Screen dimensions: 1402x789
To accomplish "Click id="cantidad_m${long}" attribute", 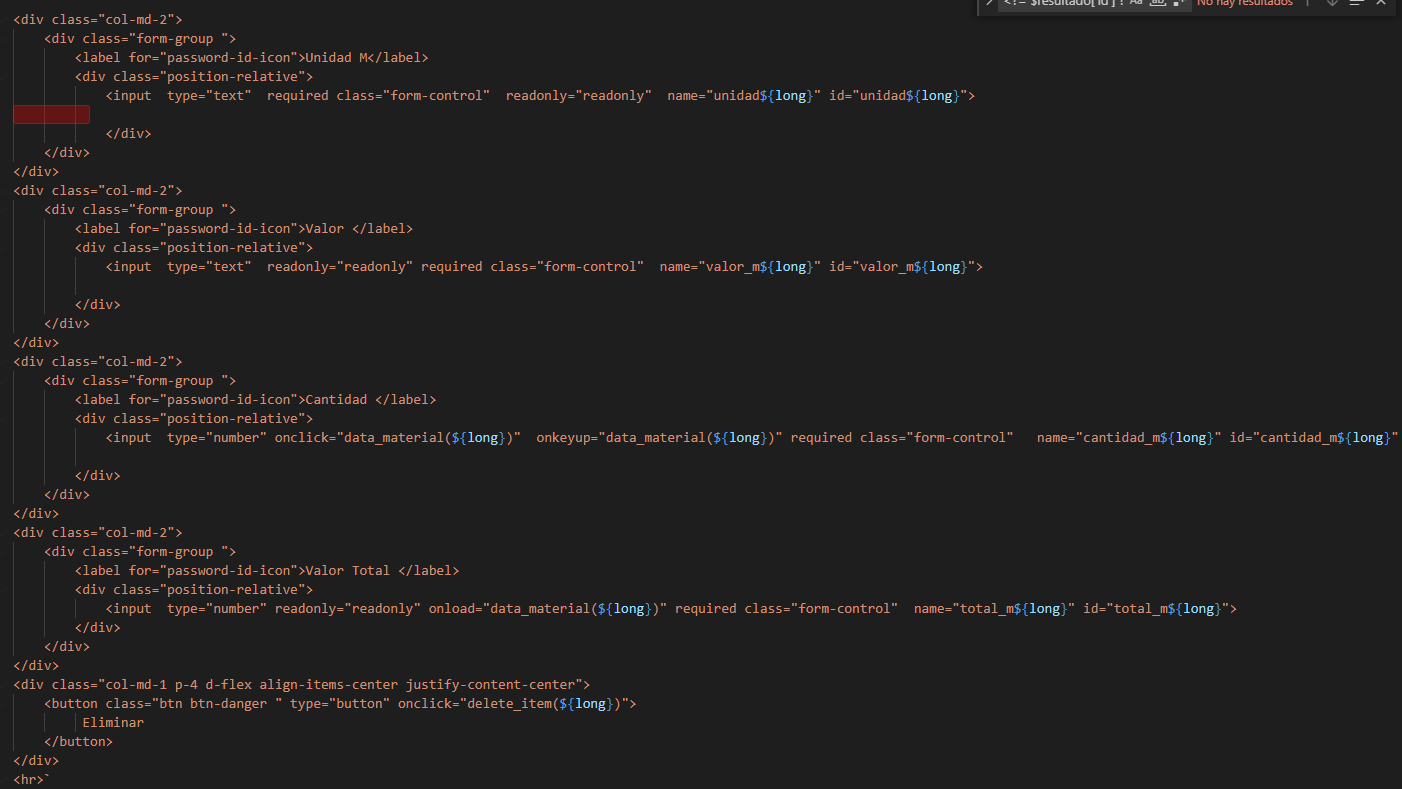I will tap(1313, 438).
